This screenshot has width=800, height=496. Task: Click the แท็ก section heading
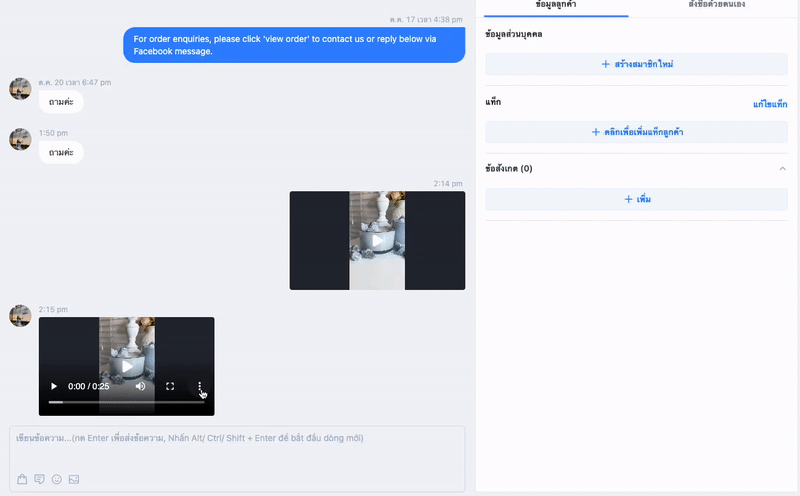(493, 102)
